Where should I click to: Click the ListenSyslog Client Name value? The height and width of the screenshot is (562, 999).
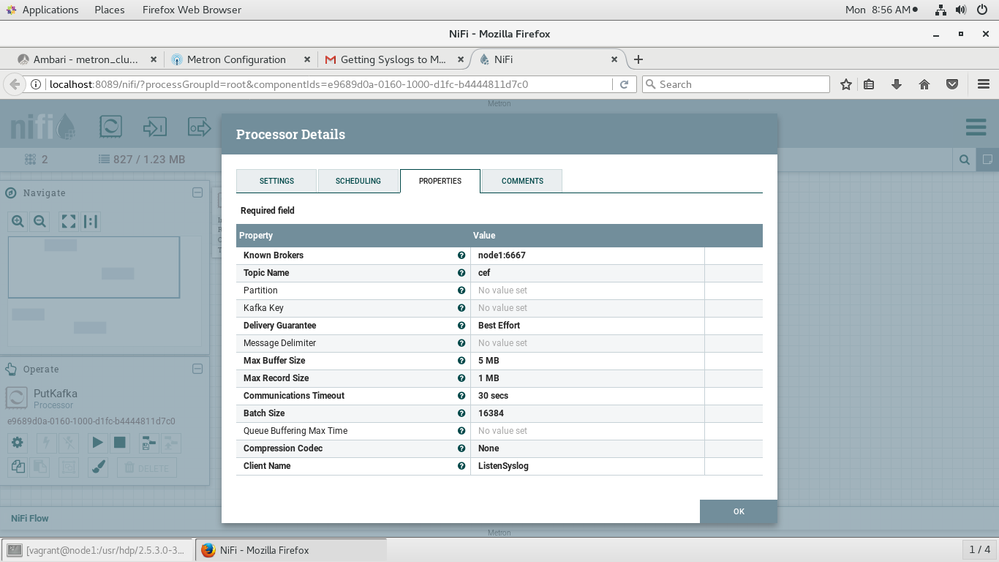click(x=503, y=466)
